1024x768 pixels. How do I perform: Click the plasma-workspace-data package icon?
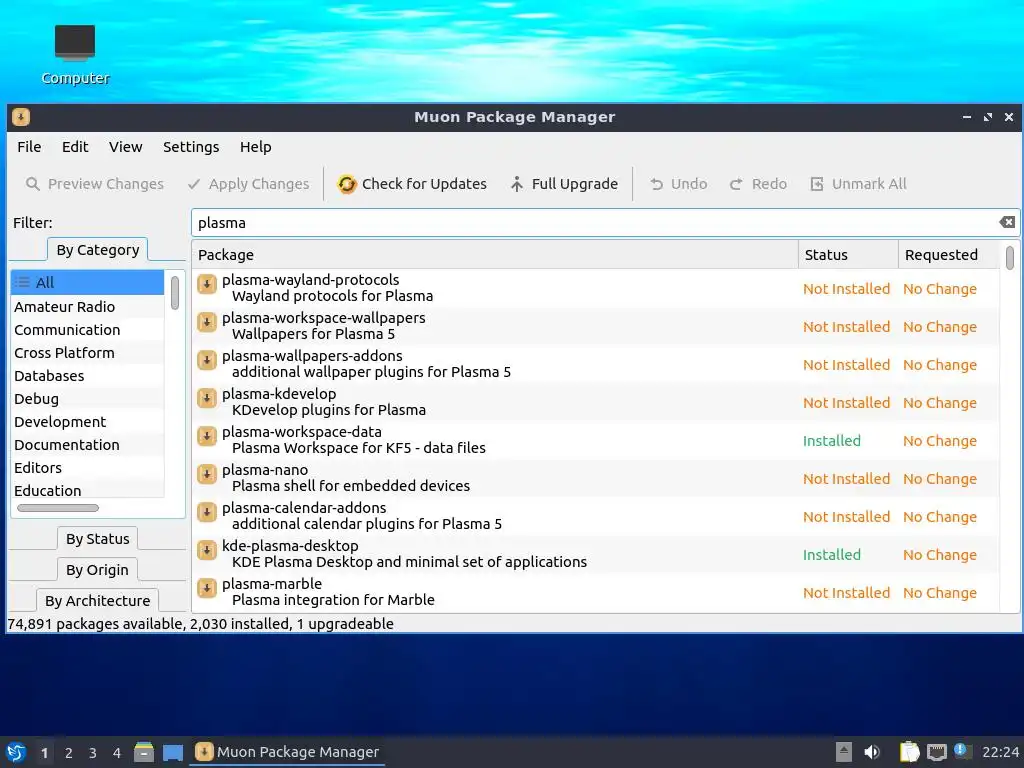coord(207,436)
